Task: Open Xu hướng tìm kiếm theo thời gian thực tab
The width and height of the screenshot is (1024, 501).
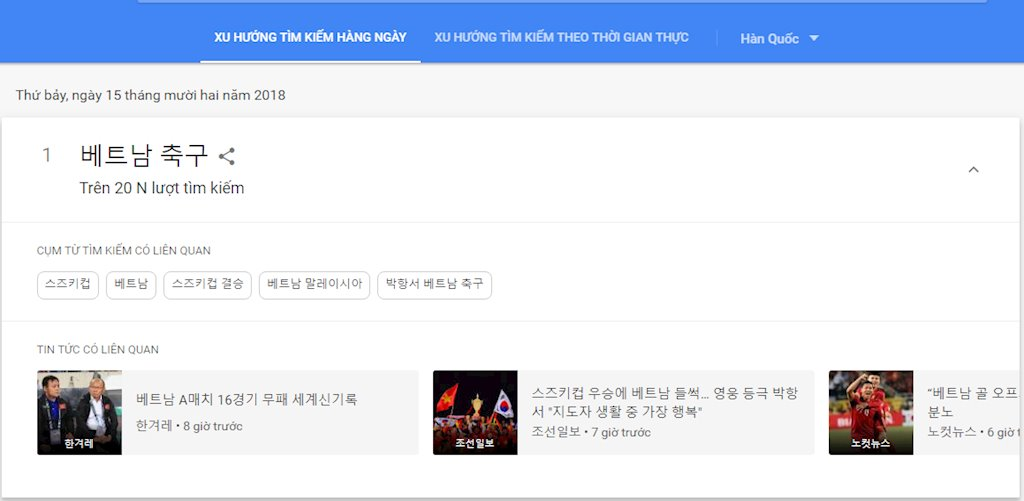Action: click(561, 37)
